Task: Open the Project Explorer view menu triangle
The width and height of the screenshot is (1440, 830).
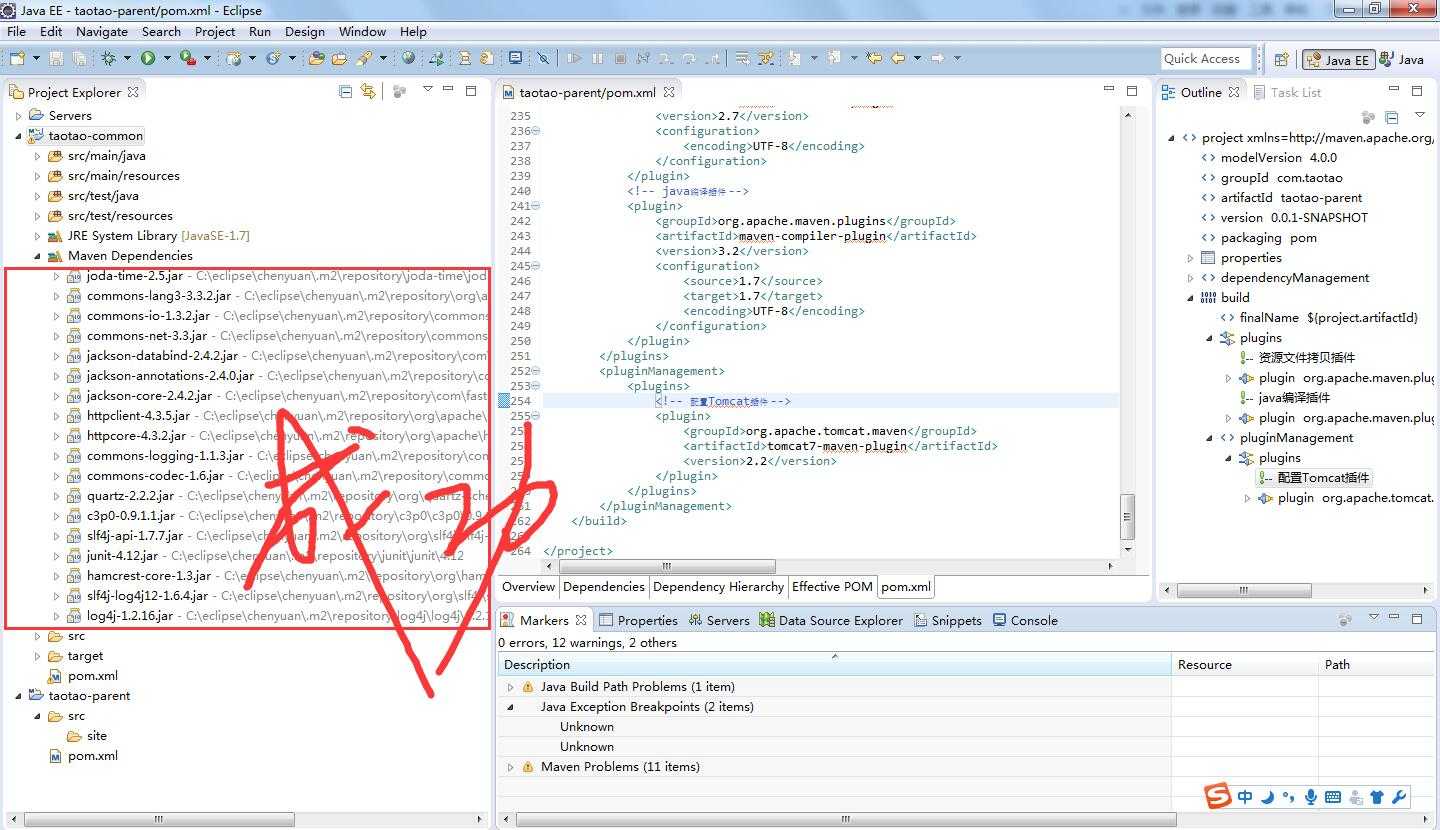Action: tap(427, 90)
